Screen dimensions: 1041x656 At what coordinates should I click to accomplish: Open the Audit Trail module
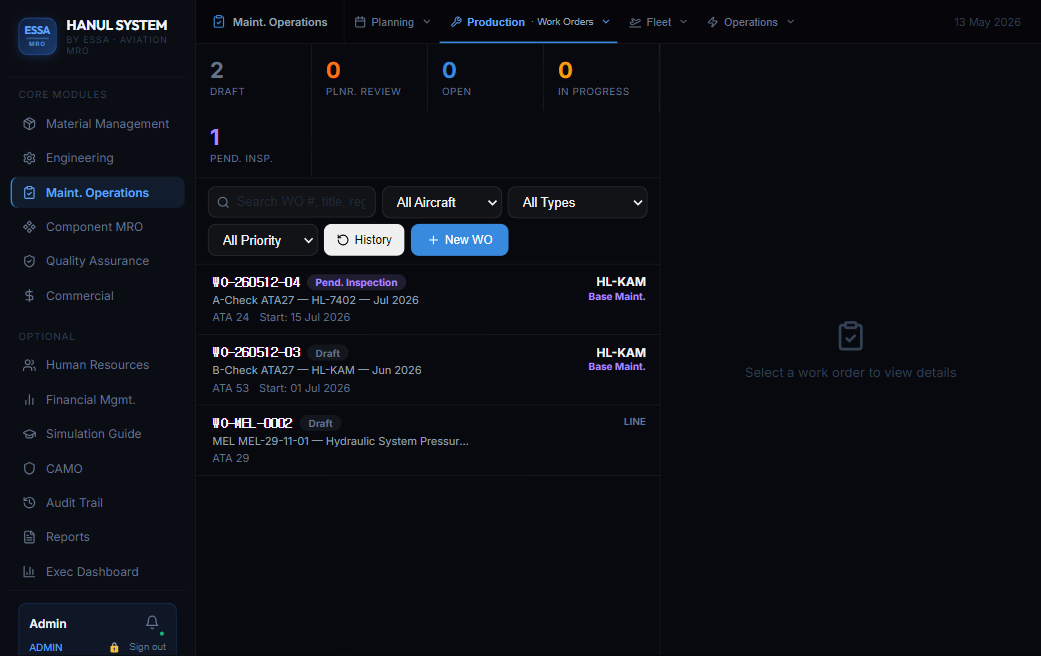(98, 503)
